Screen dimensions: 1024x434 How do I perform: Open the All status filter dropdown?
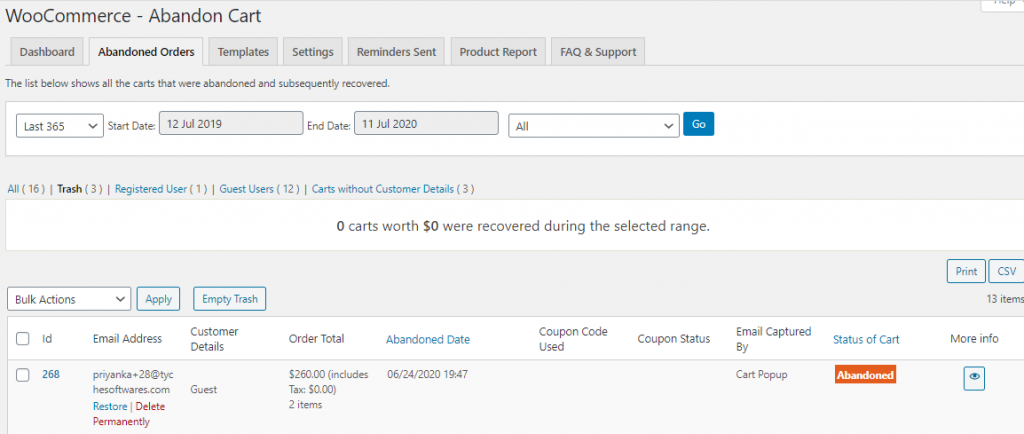click(x=594, y=127)
